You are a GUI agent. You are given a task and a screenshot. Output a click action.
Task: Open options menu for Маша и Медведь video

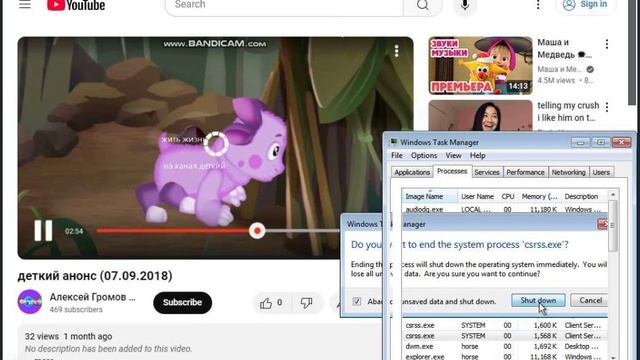click(607, 44)
